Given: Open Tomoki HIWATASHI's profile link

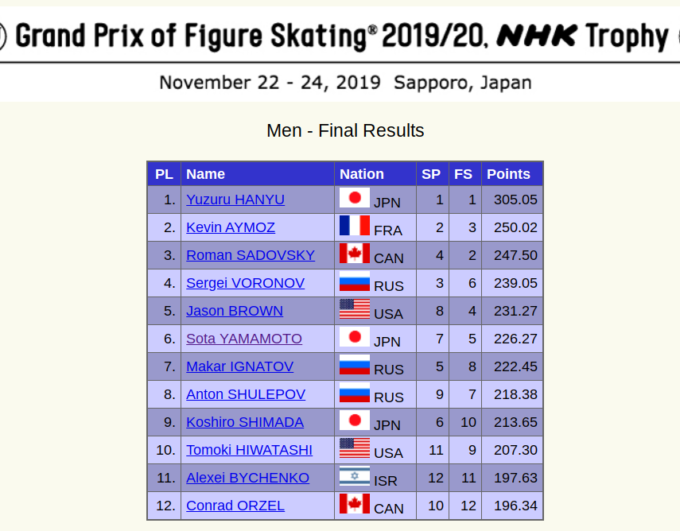Looking at the screenshot, I should pyautogui.click(x=249, y=450).
